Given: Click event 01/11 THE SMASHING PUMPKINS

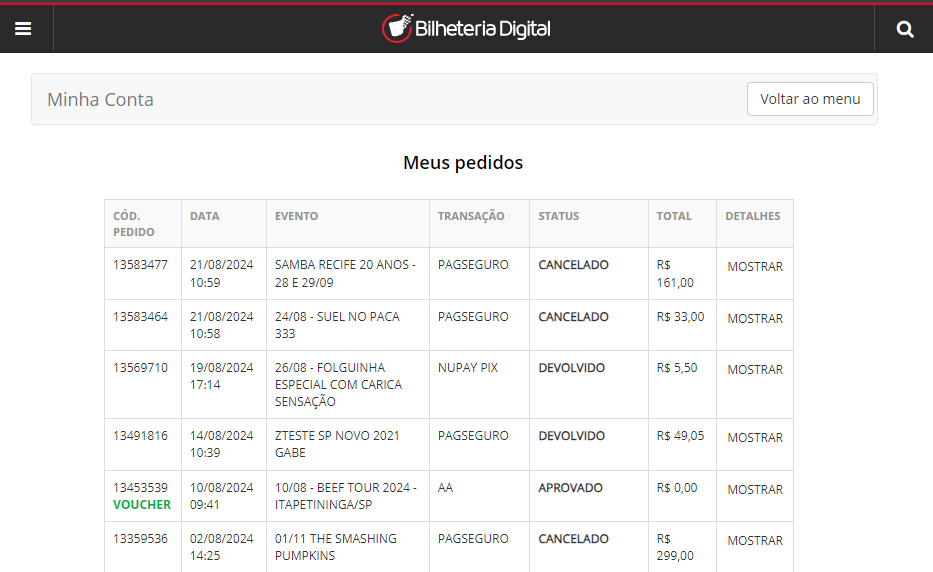Looking at the screenshot, I should (x=336, y=547).
